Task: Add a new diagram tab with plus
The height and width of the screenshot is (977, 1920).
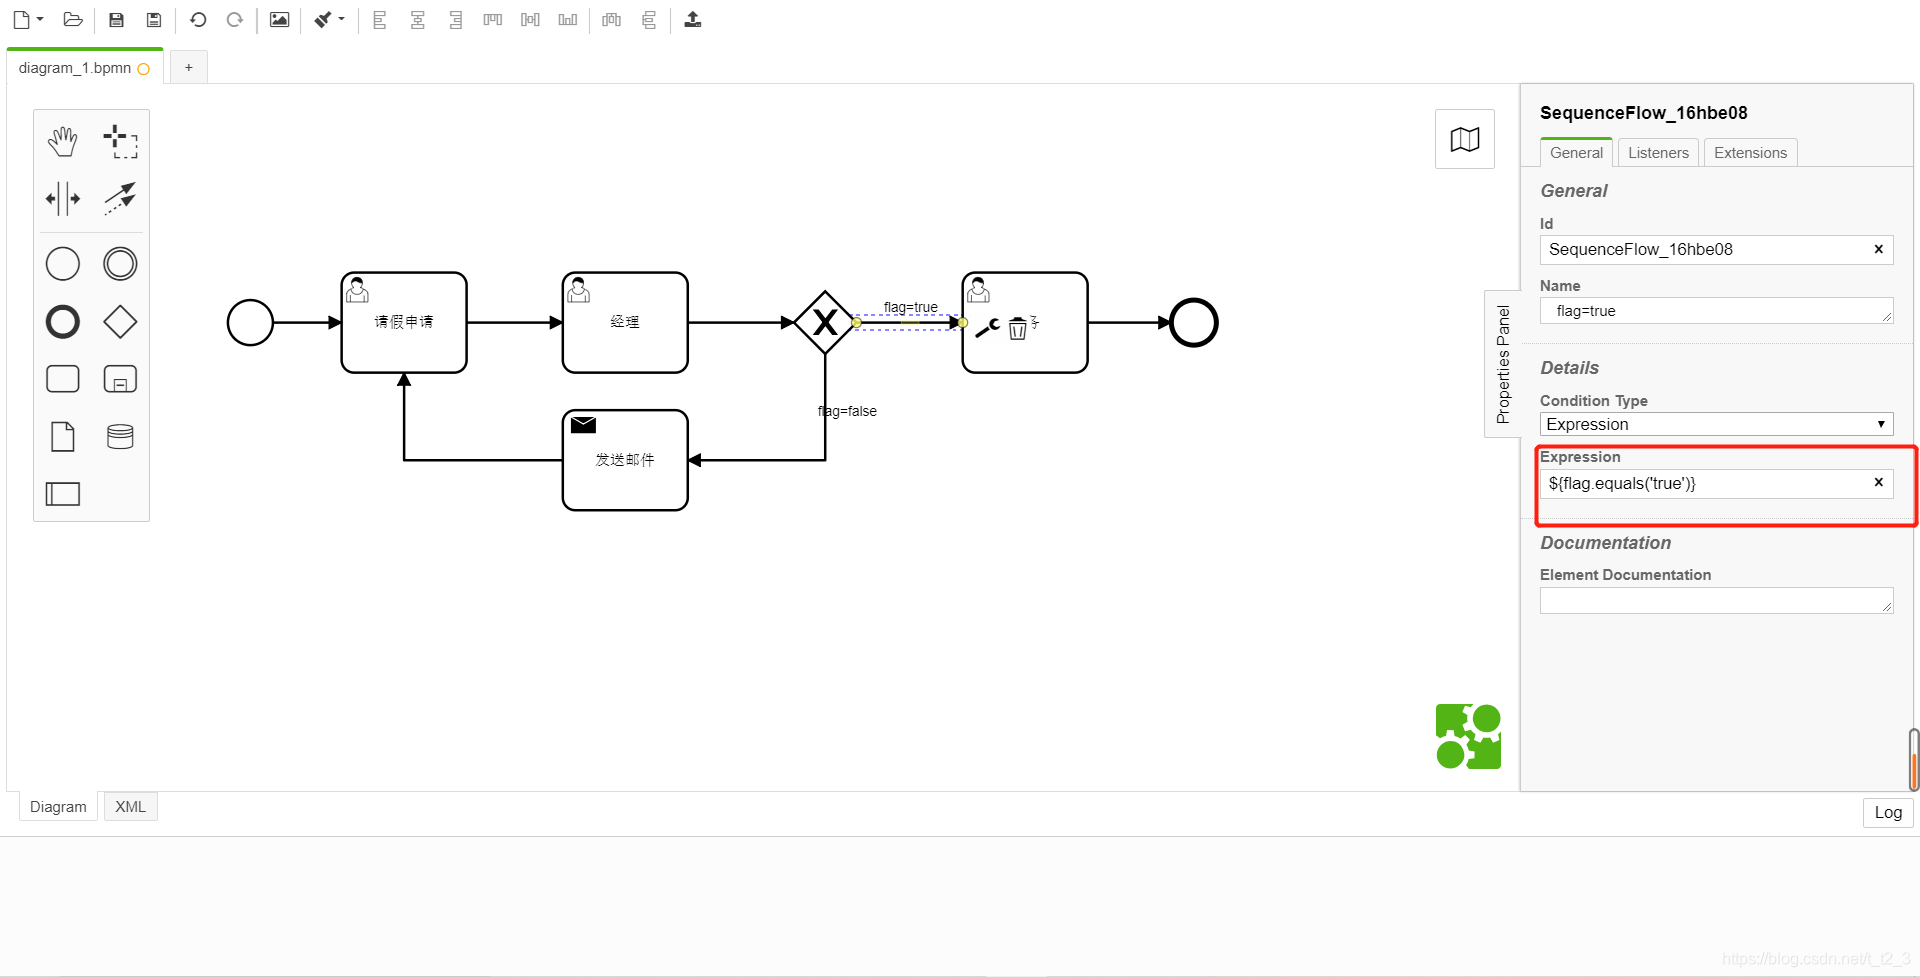Action: [x=189, y=67]
